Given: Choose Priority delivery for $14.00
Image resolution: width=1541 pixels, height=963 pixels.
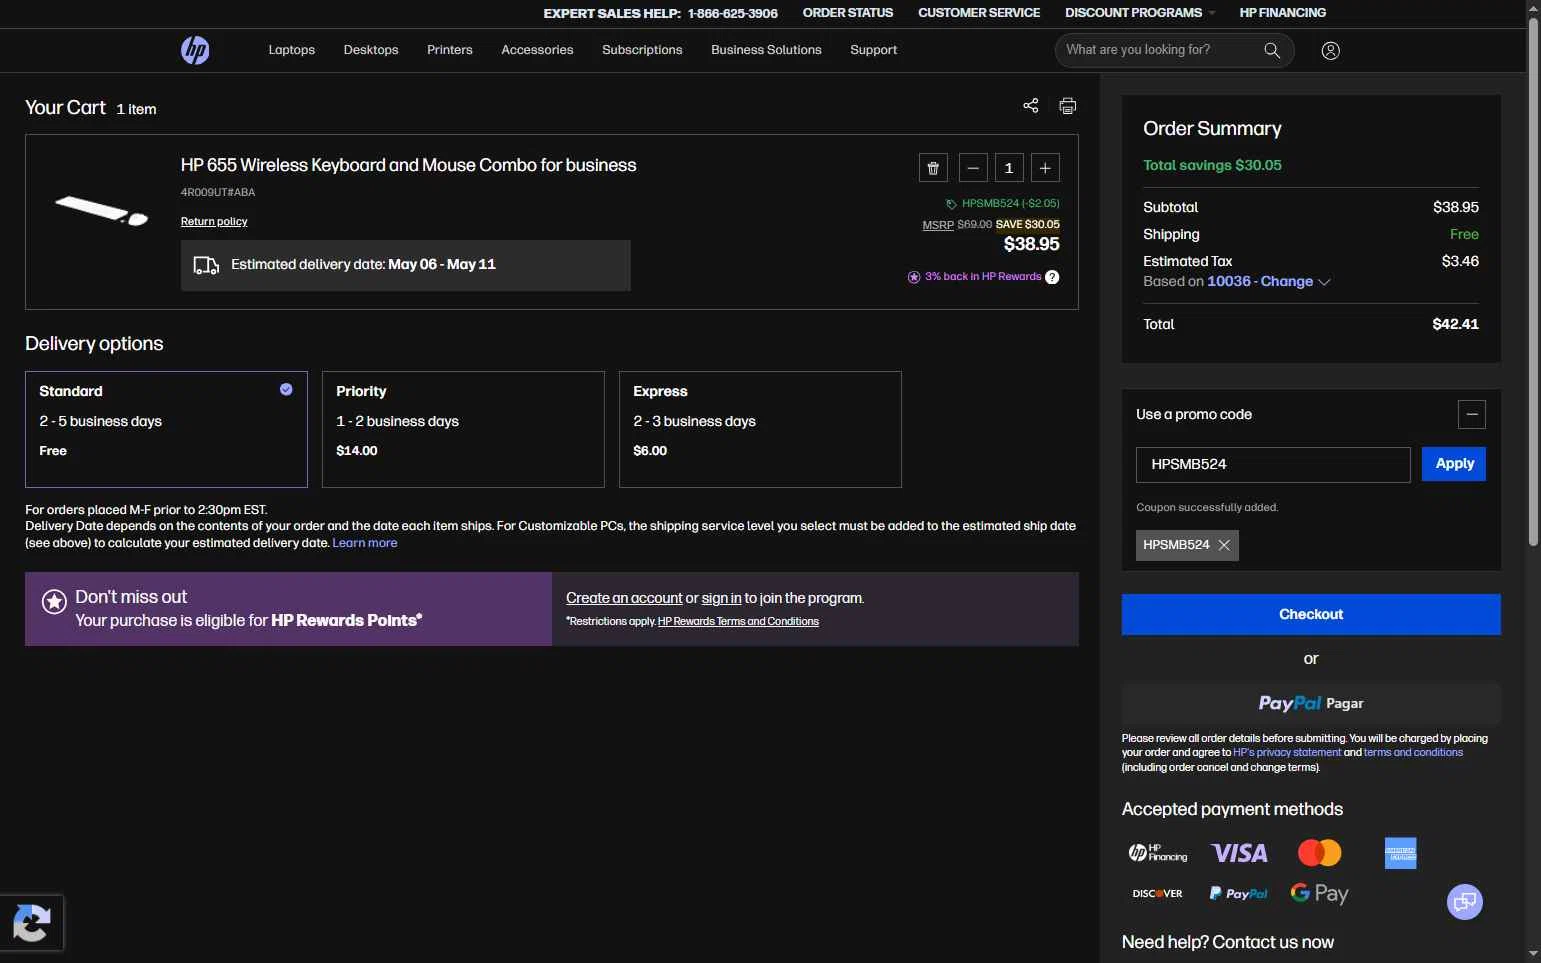Looking at the screenshot, I should point(463,429).
